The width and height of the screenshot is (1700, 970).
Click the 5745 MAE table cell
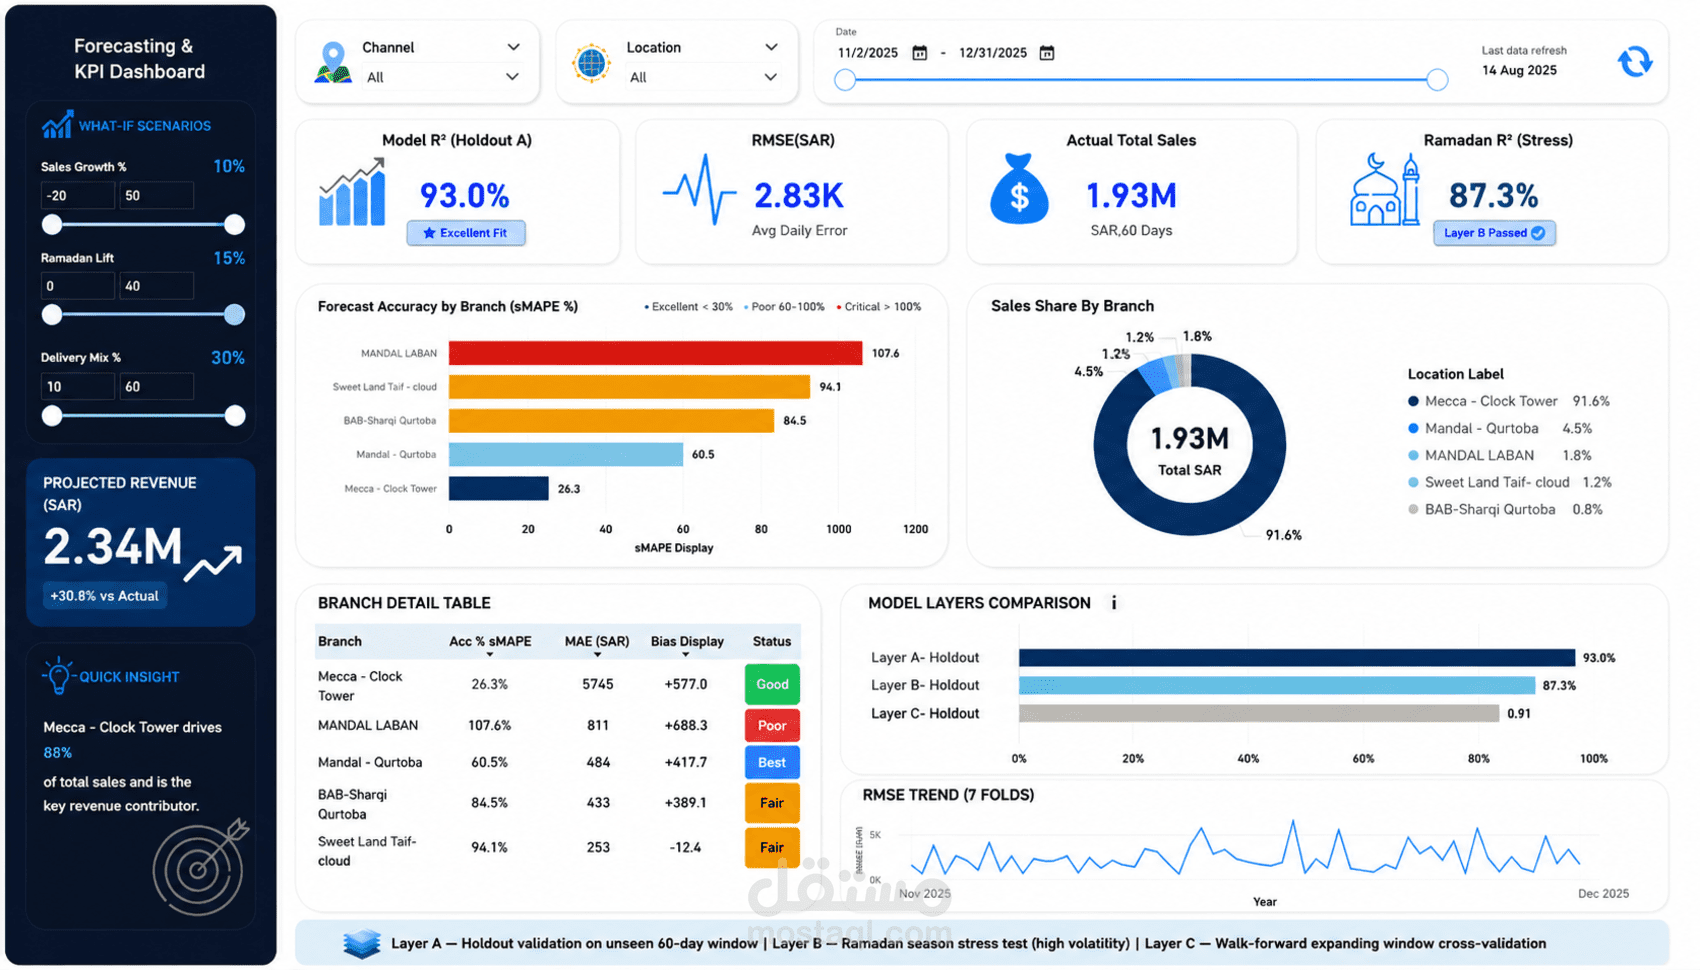point(597,684)
